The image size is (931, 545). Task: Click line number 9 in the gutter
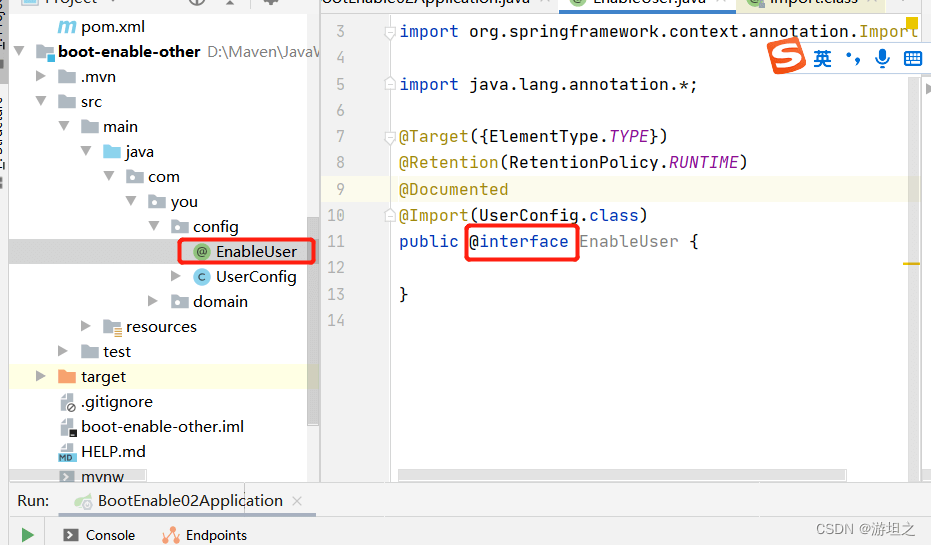click(340, 189)
